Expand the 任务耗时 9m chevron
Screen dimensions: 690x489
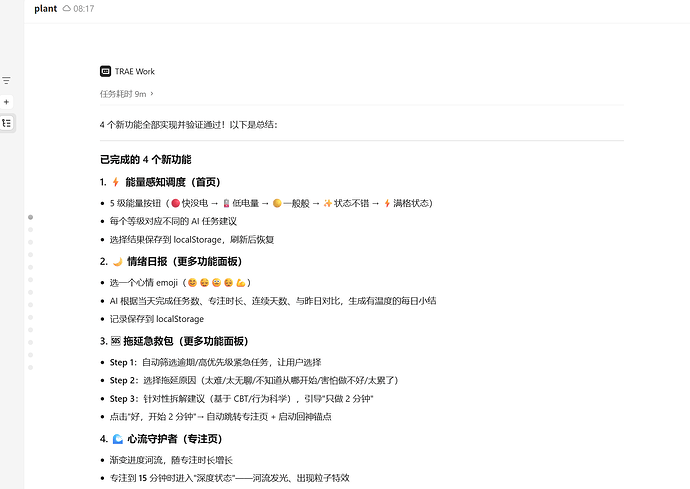152,94
